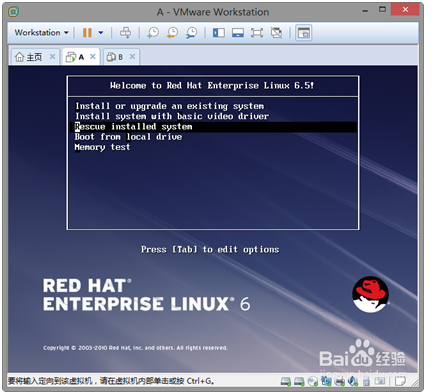436x392 pixels.
Task: Send Ctrl+Alt+Del to the guest
Action: point(125,33)
